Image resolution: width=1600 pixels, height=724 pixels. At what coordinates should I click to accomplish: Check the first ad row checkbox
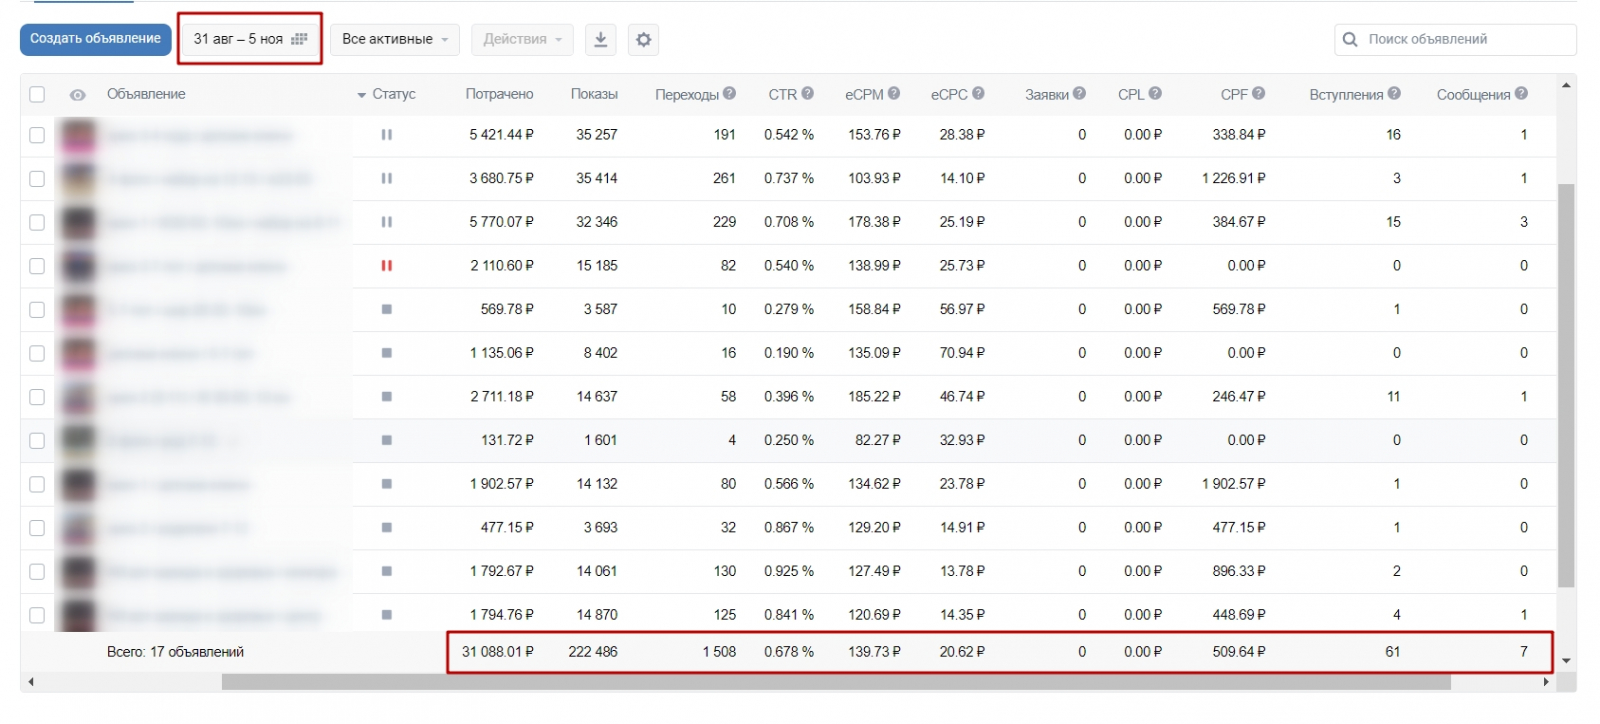(37, 135)
